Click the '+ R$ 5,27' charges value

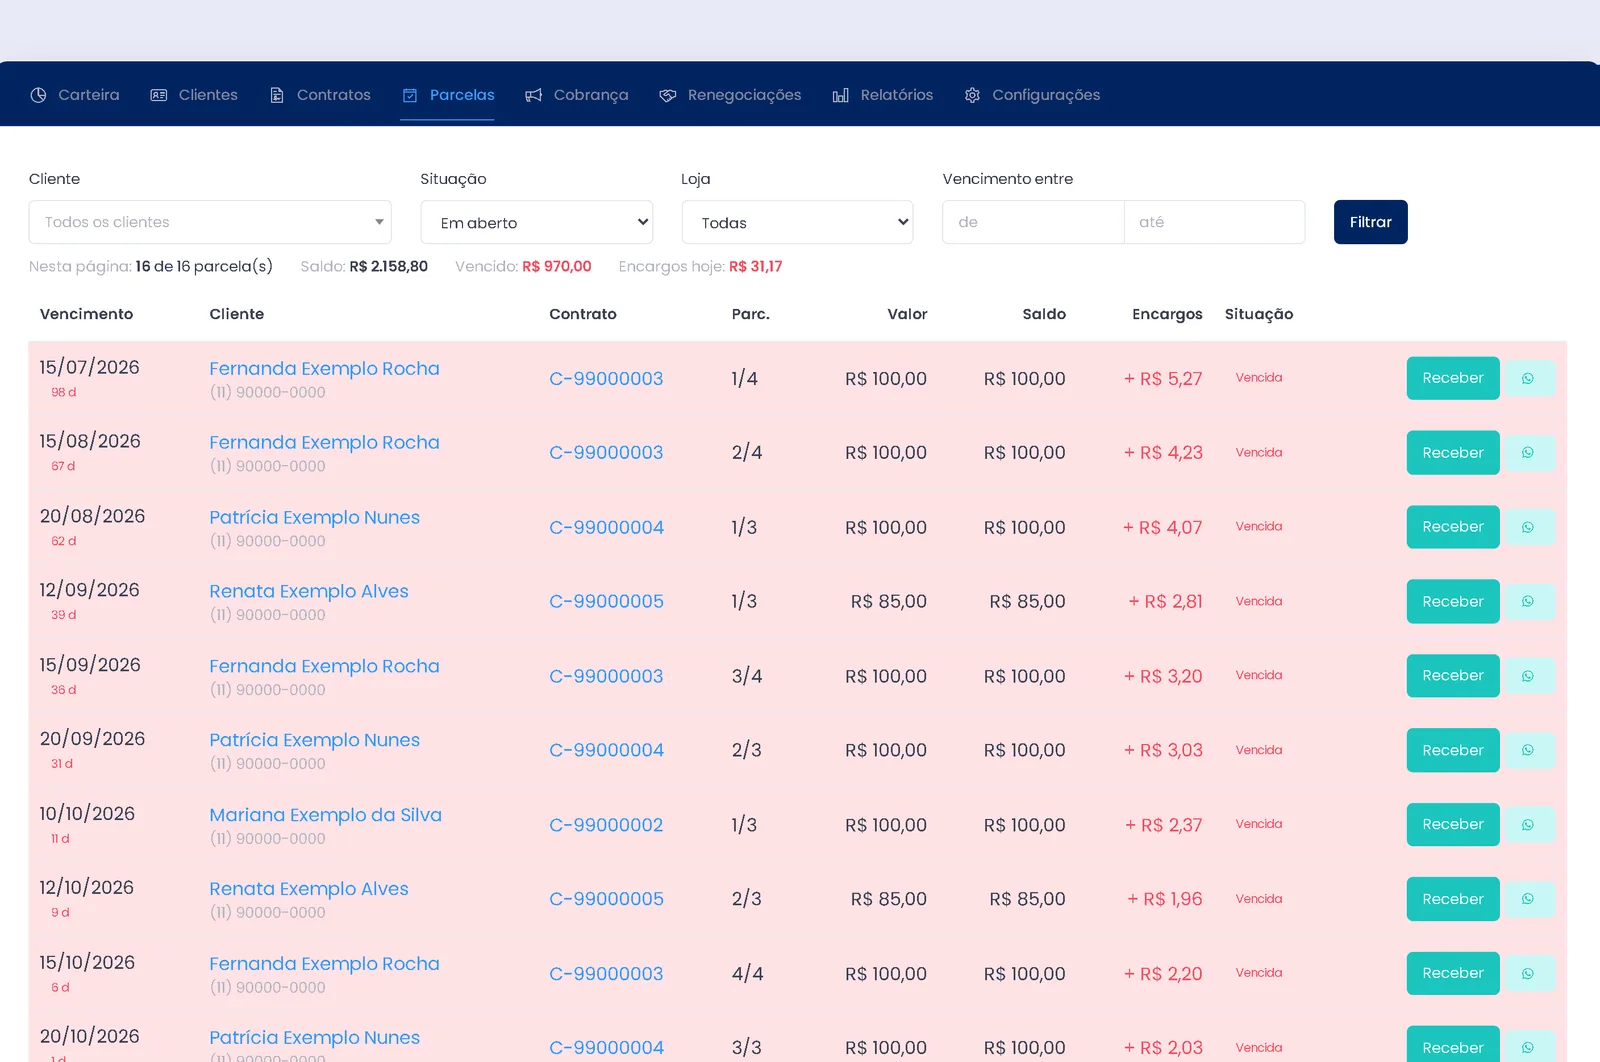1163,379
